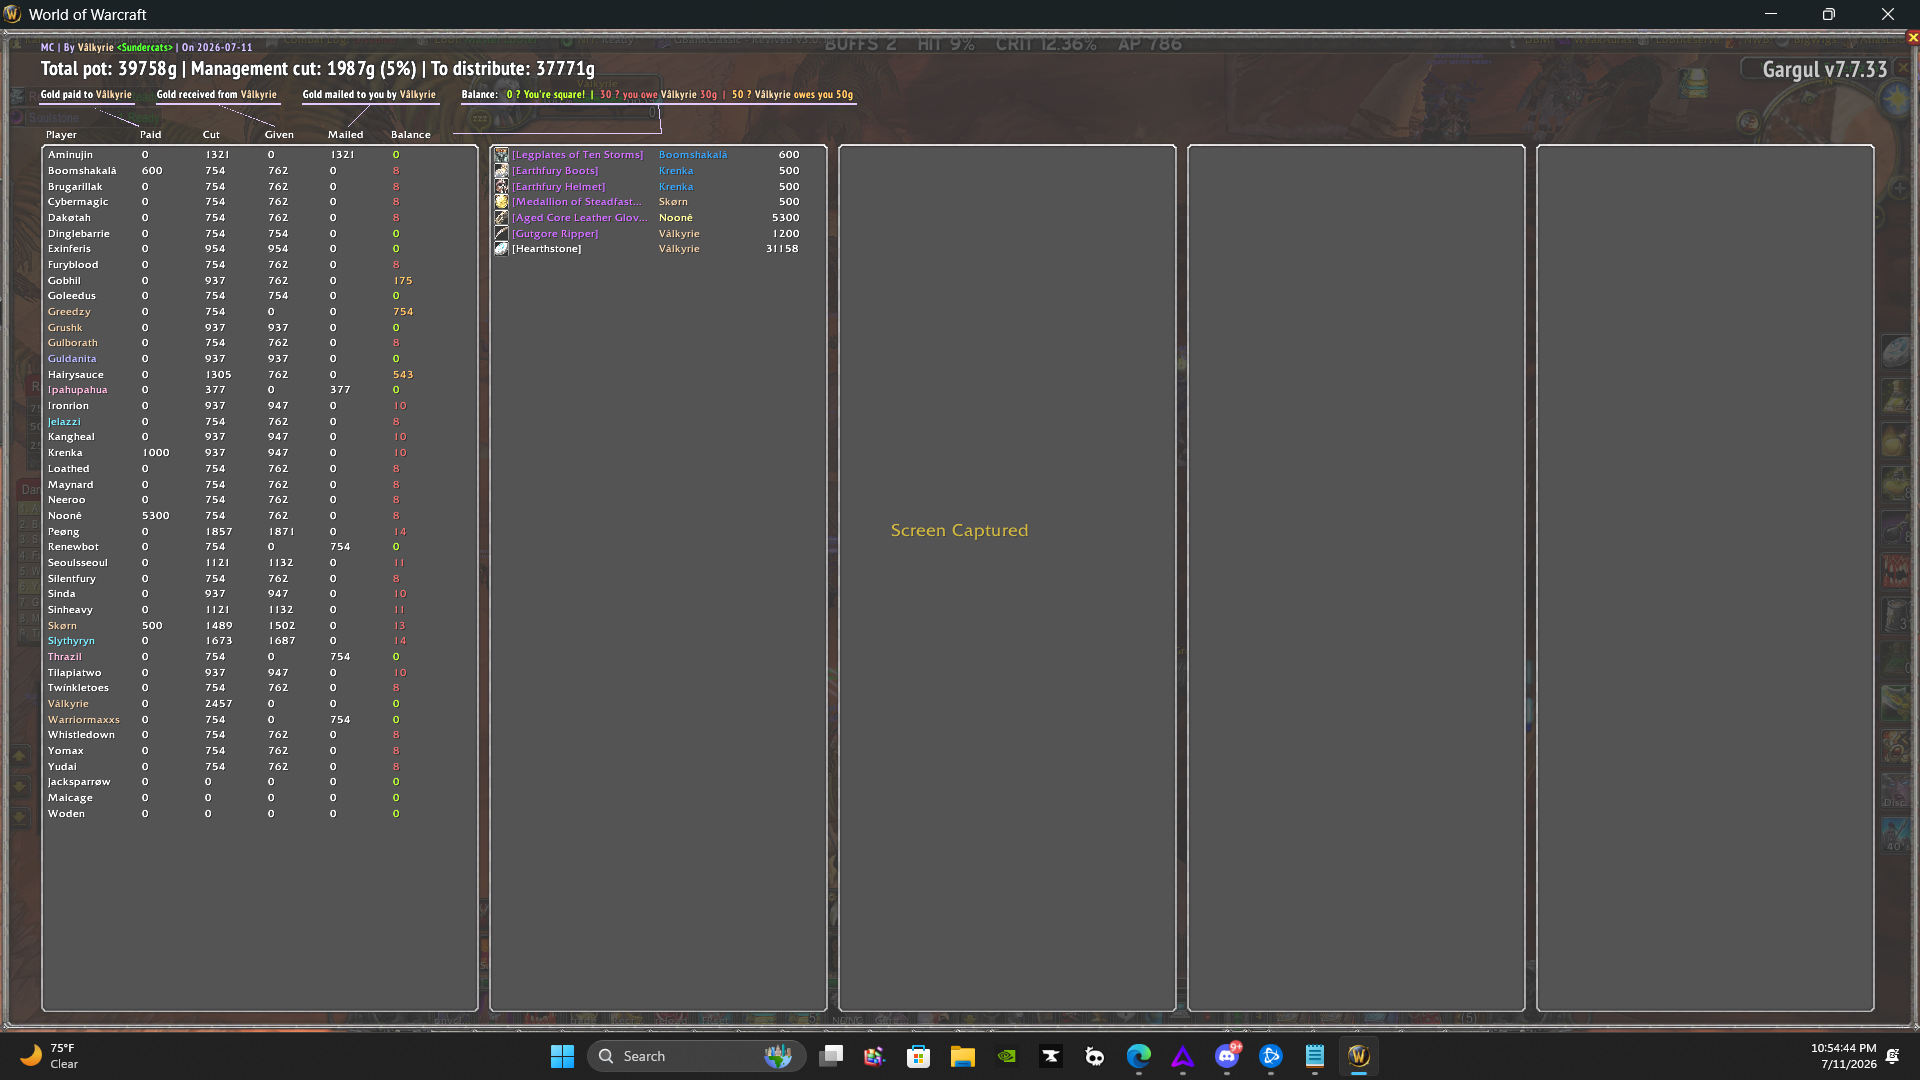Click the 'Balance' column header

(411, 135)
